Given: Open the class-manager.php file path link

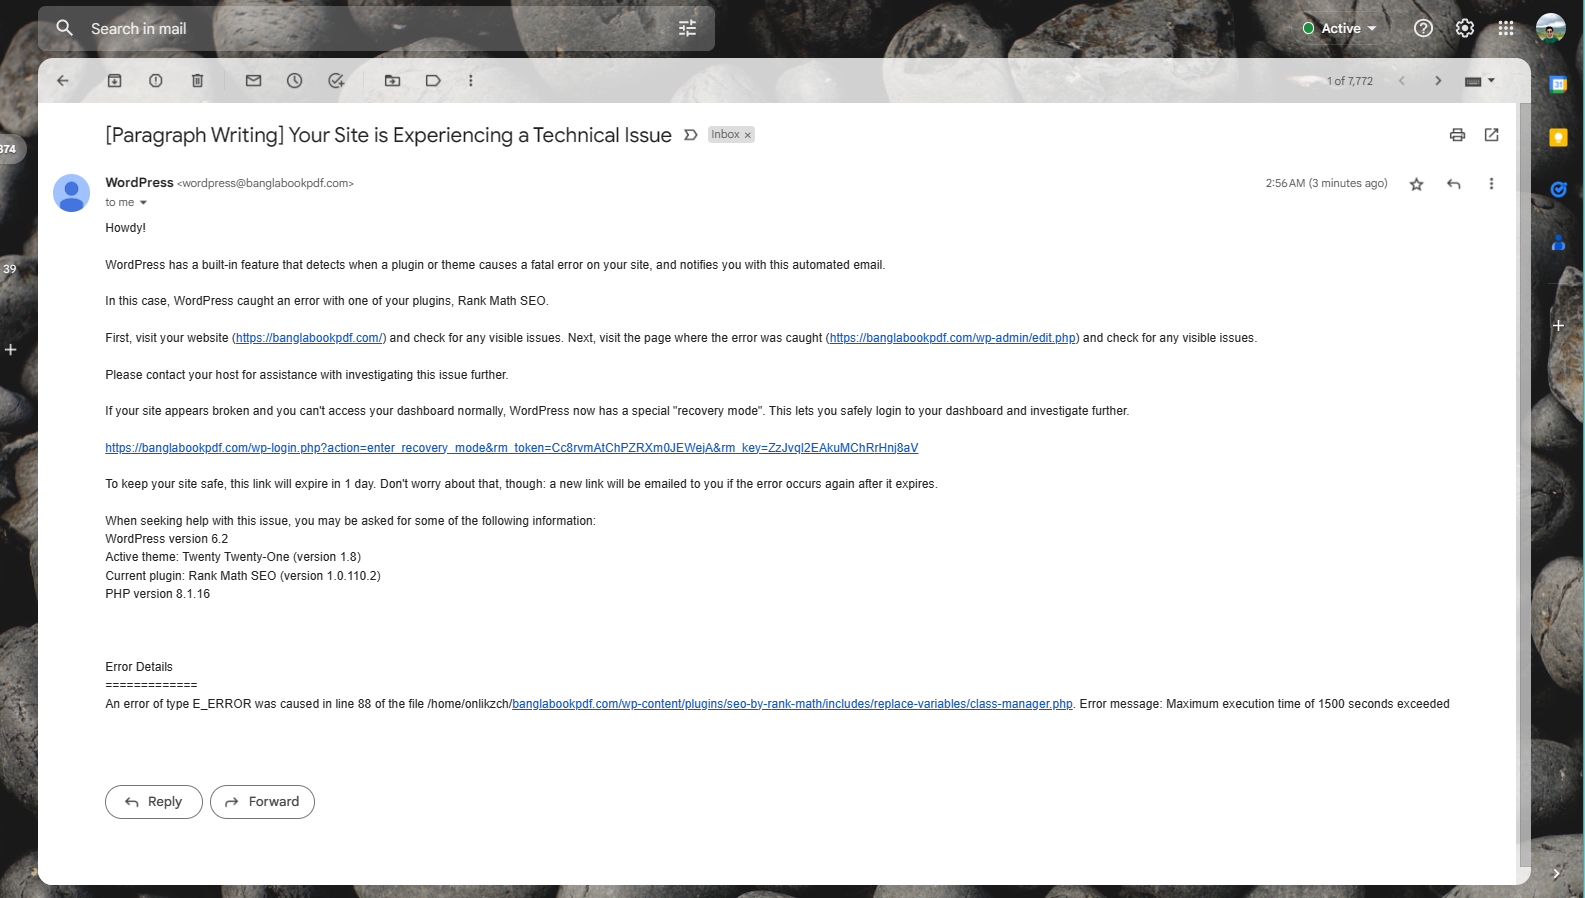Looking at the screenshot, I should 792,704.
